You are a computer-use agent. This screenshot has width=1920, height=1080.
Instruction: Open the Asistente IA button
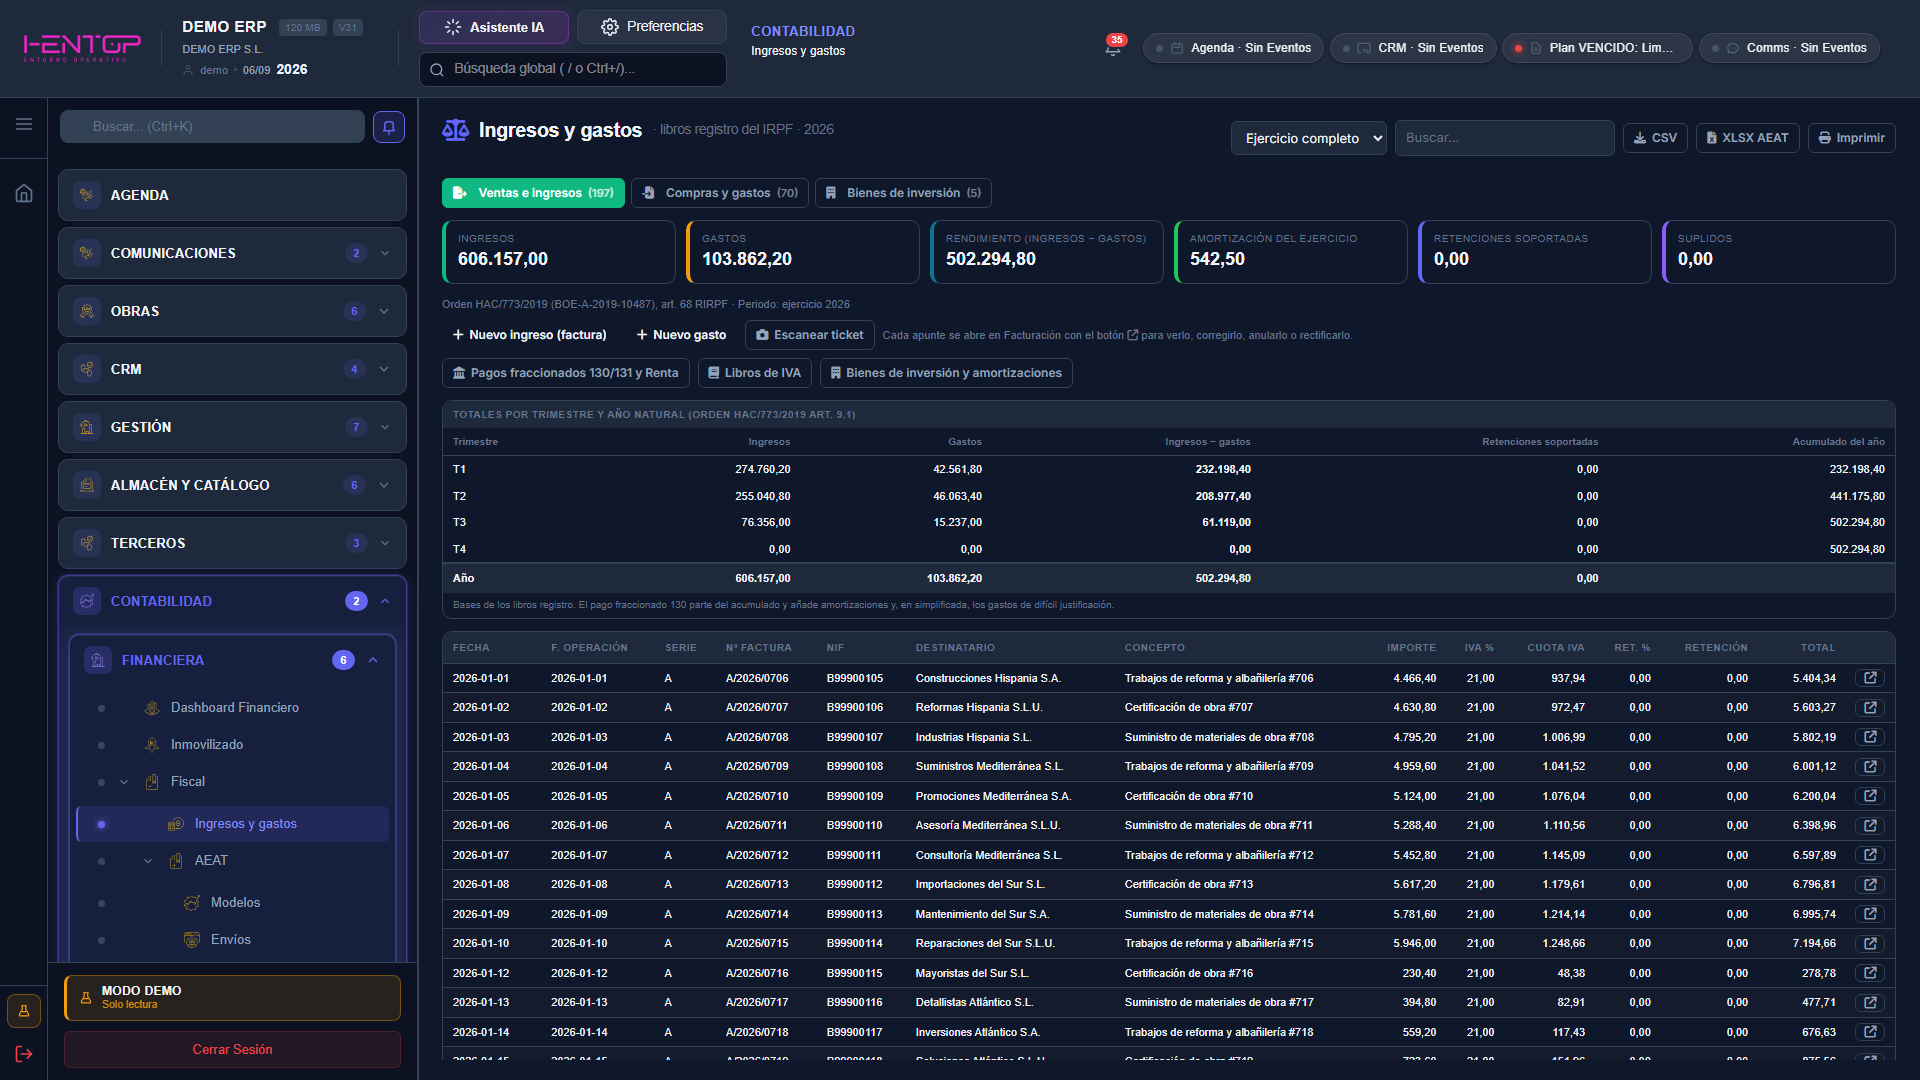[x=494, y=27]
